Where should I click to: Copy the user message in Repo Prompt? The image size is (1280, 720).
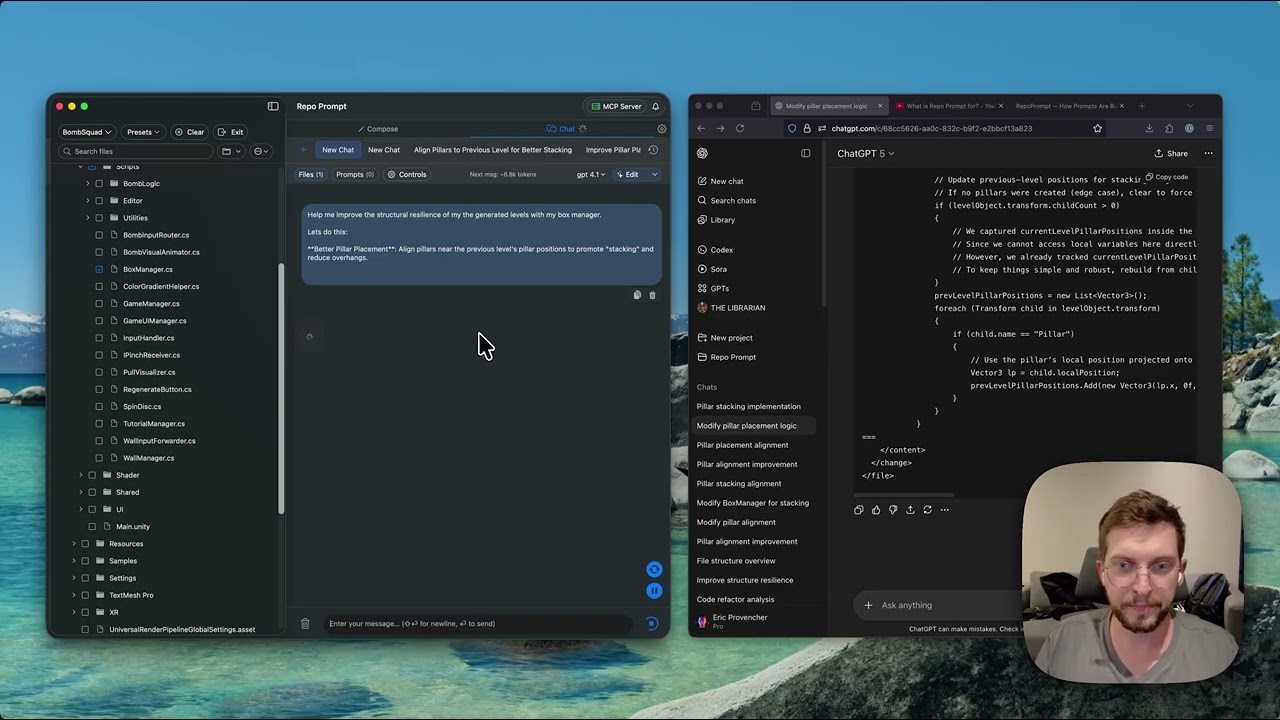tap(637, 295)
